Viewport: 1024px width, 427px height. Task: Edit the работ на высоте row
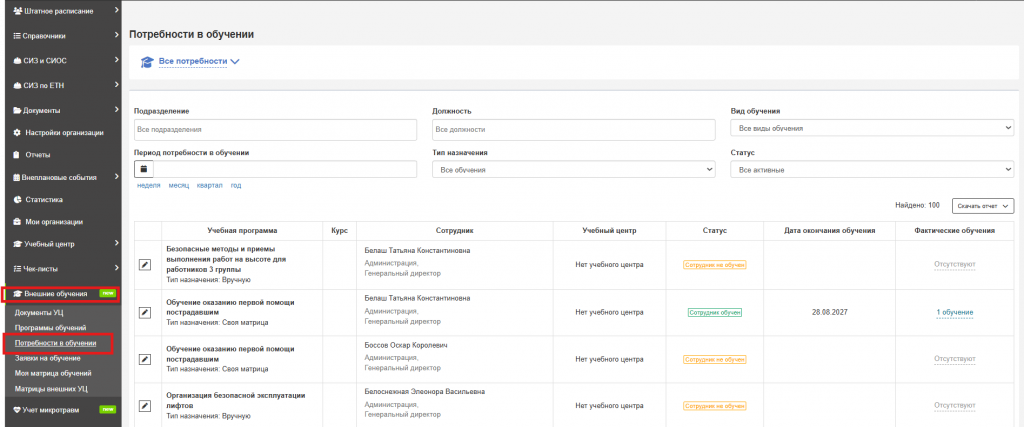pyautogui.click(x=145, y=264)
